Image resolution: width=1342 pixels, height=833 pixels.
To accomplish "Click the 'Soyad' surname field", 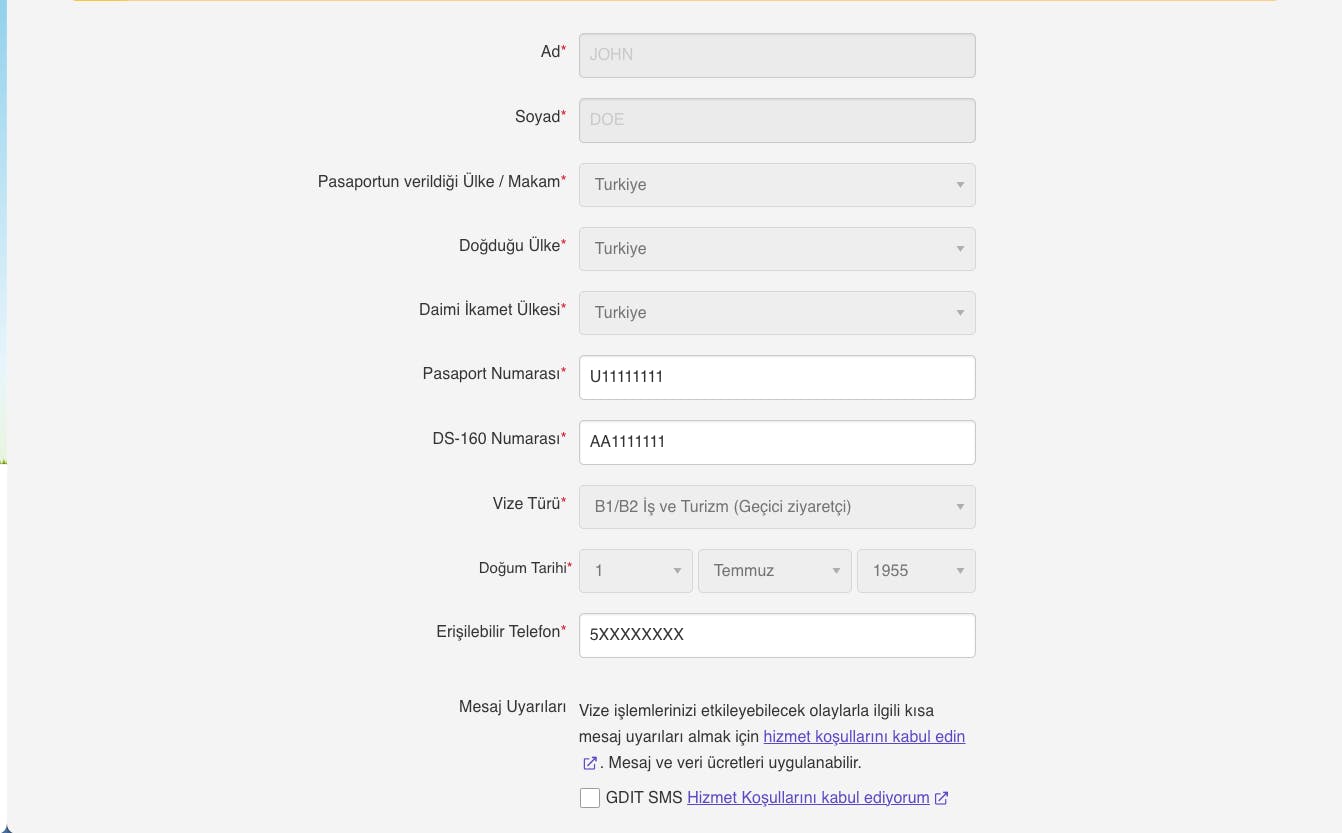I will (x=776, y=120).
